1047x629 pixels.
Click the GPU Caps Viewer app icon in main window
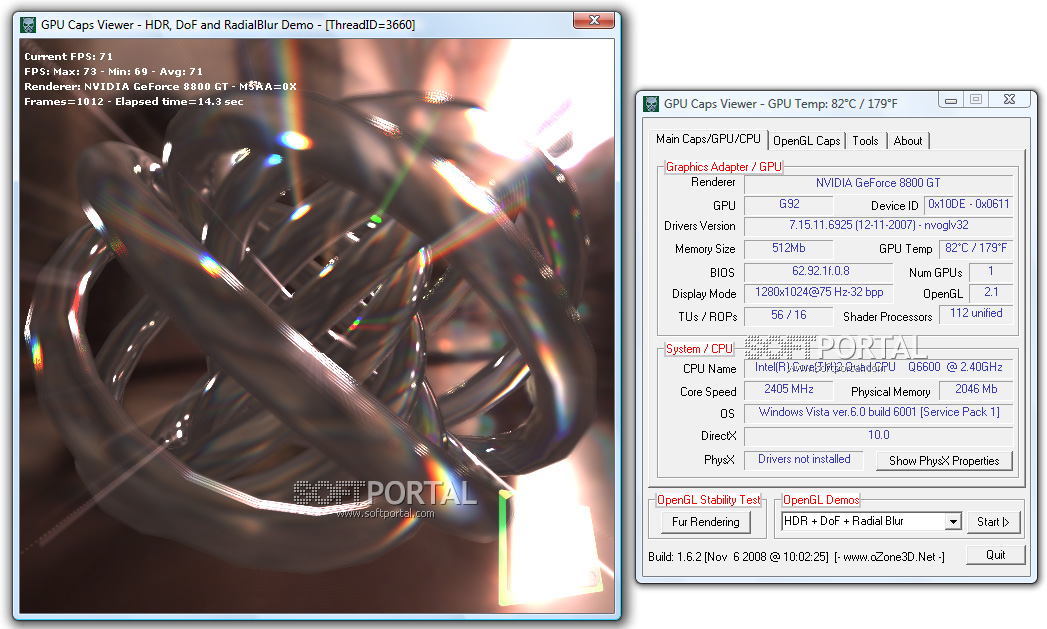click(x=651, y=104)
